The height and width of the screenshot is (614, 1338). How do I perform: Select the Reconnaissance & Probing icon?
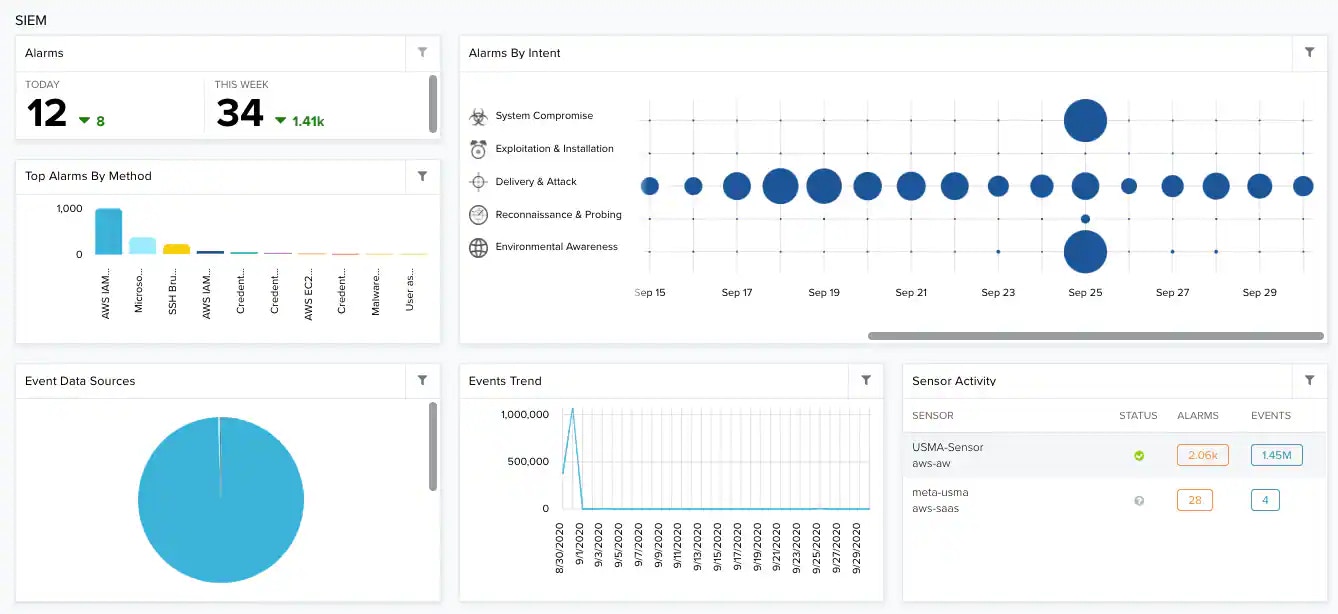click(478, 215)
